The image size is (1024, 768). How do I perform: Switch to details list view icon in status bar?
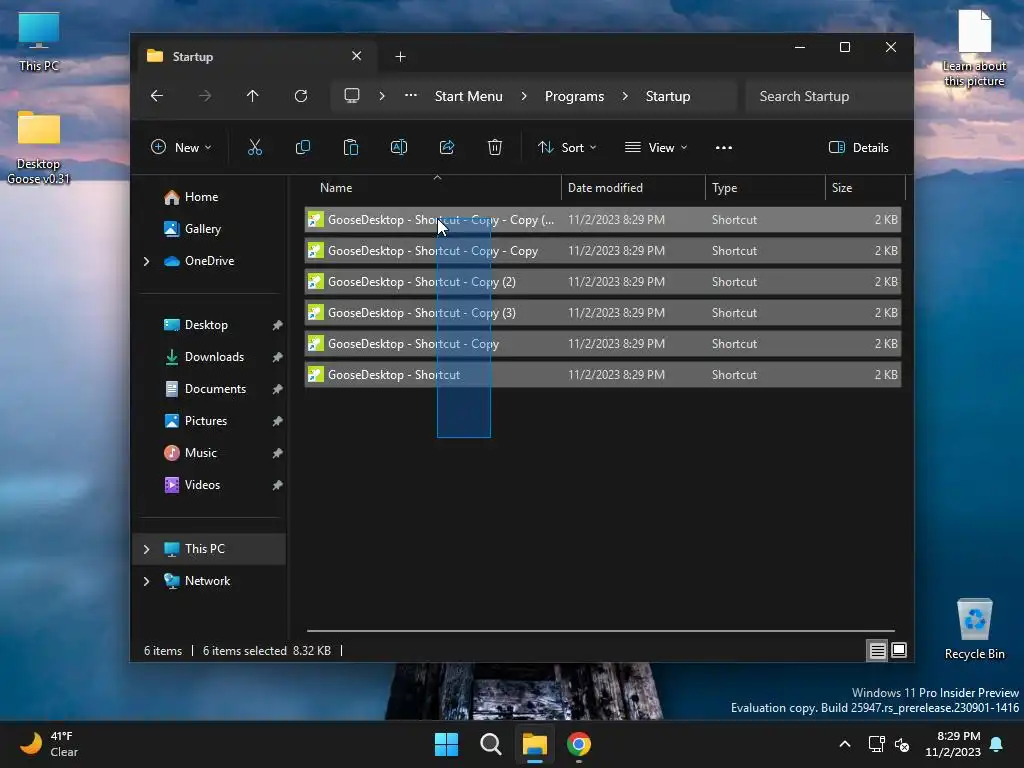[x=877, y=650]
